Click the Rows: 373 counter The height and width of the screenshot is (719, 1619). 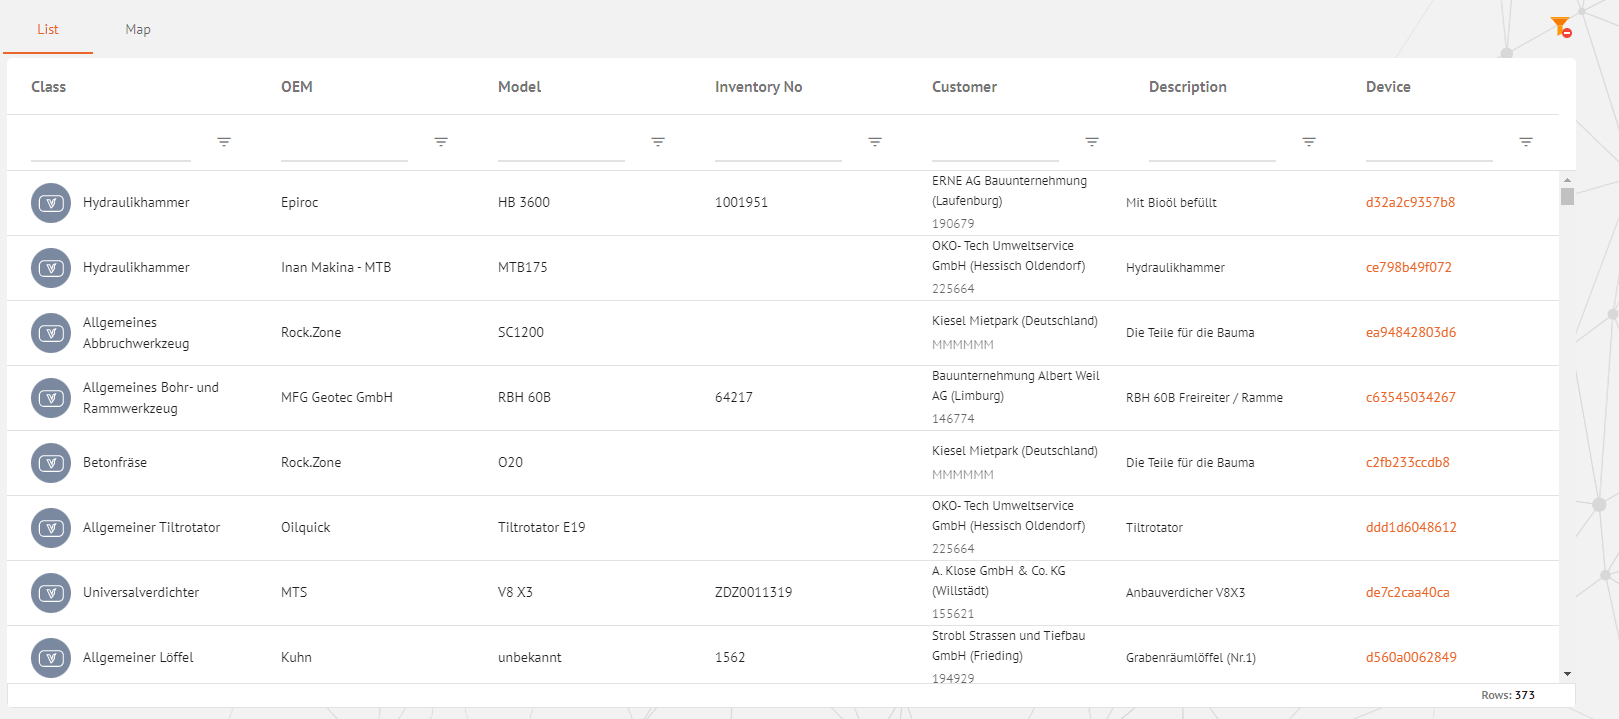click(x=1508, y=695)
